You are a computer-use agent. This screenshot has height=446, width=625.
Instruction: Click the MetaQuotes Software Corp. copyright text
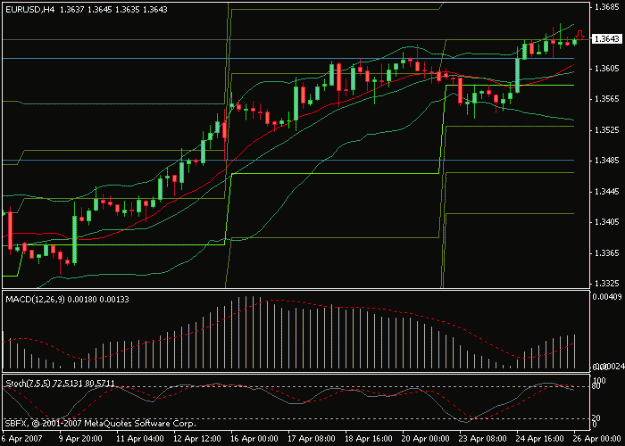pyautogui.click(x=100, y=423)
